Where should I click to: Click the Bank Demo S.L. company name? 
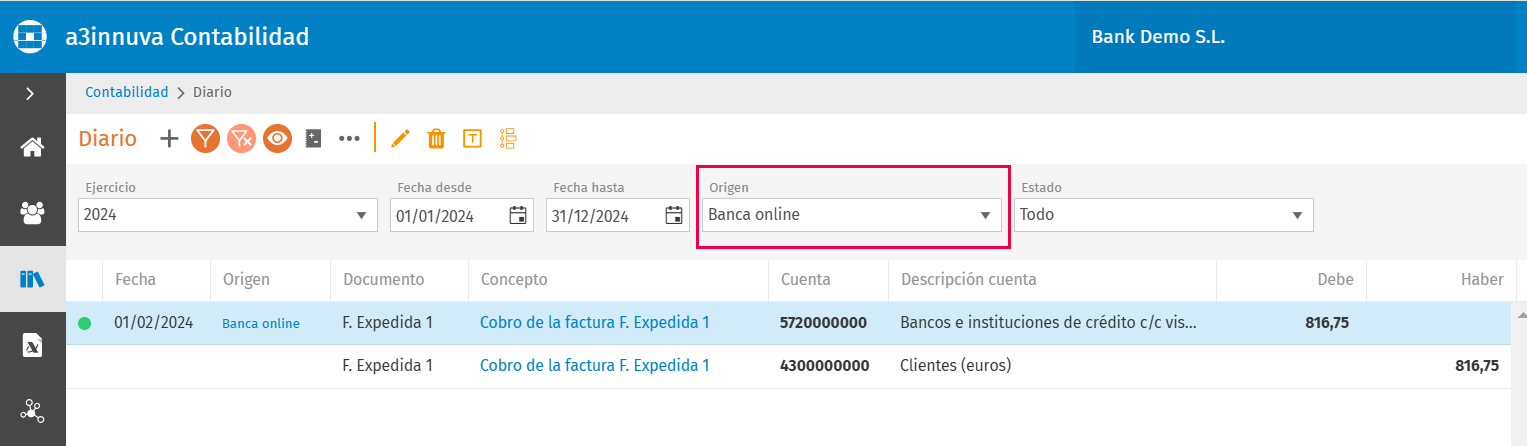1158,38
